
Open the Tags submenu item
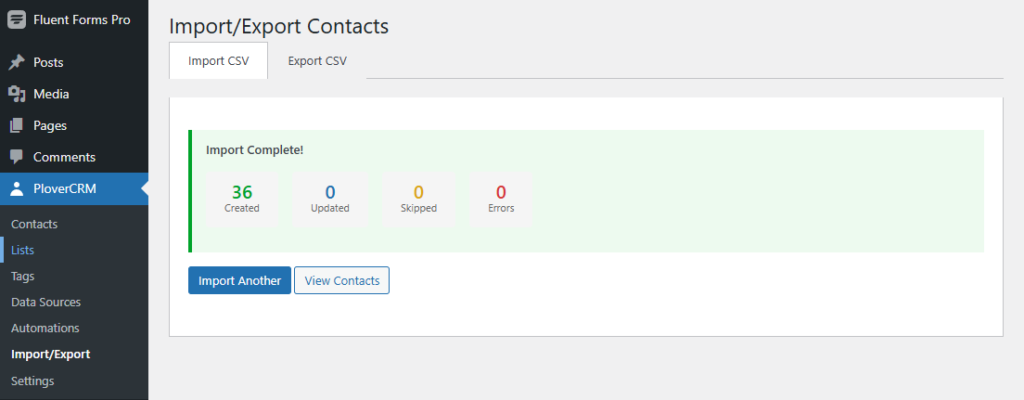(x=24, y=276)
